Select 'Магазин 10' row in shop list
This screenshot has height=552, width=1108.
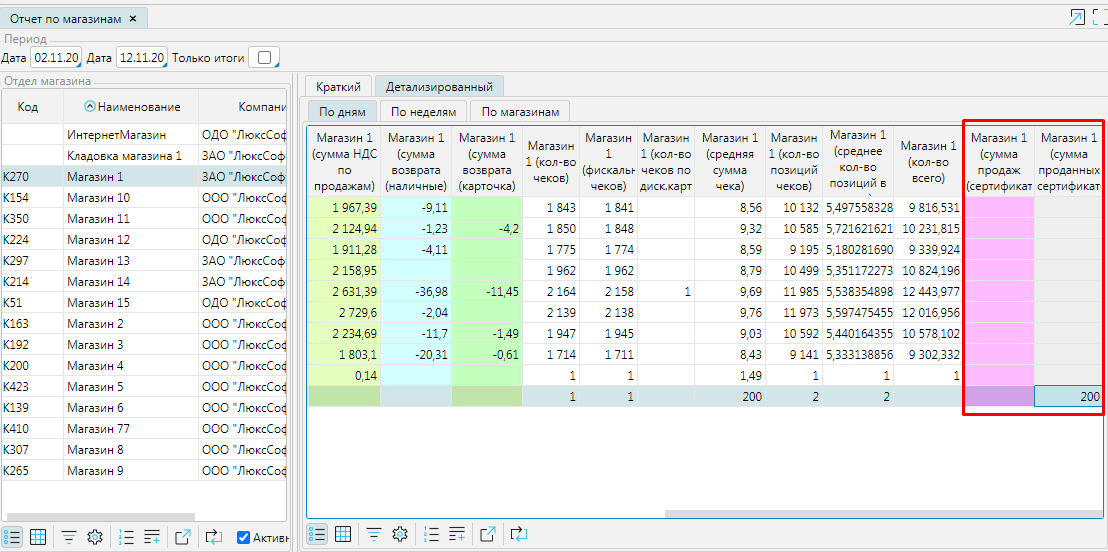[x=98, y=198]
